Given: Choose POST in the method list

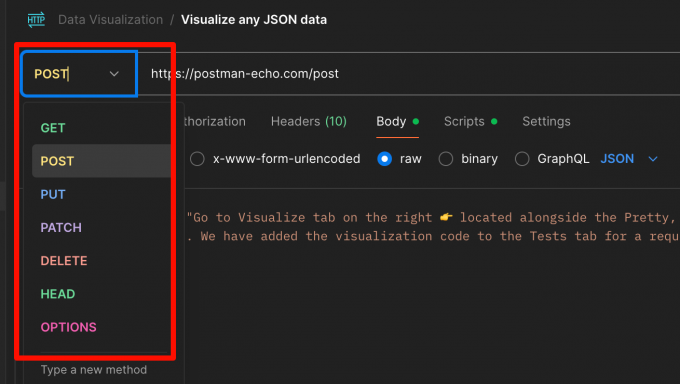Looking at the screenshot, I should point(57,161).
